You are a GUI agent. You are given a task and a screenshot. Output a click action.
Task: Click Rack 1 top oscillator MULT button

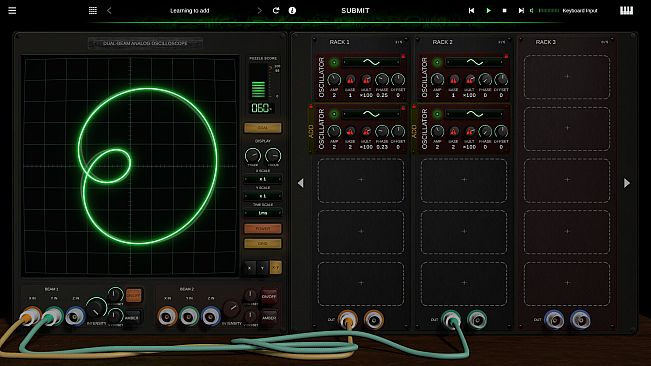tap(366, 79)
